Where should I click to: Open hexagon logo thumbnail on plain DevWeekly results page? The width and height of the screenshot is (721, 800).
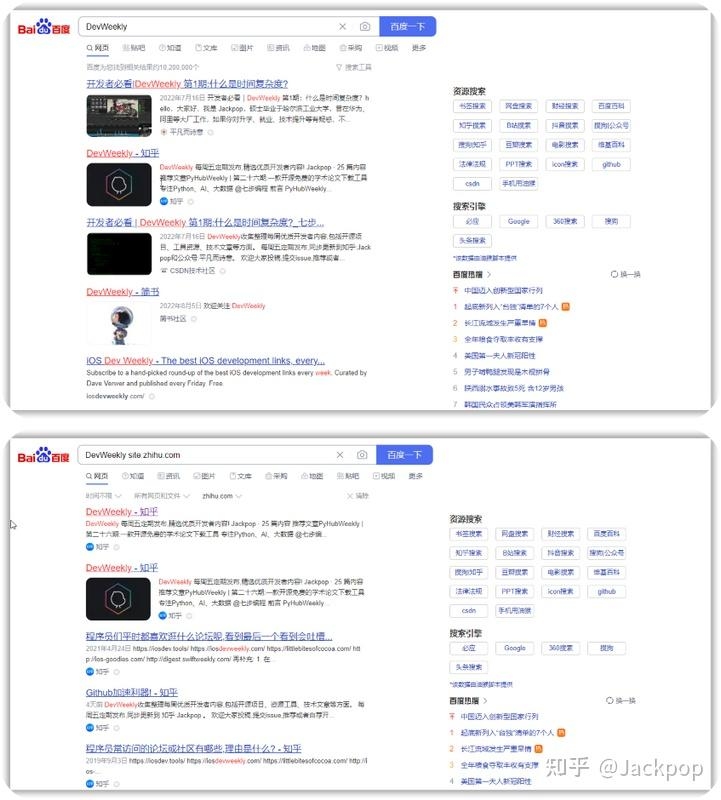119,184
